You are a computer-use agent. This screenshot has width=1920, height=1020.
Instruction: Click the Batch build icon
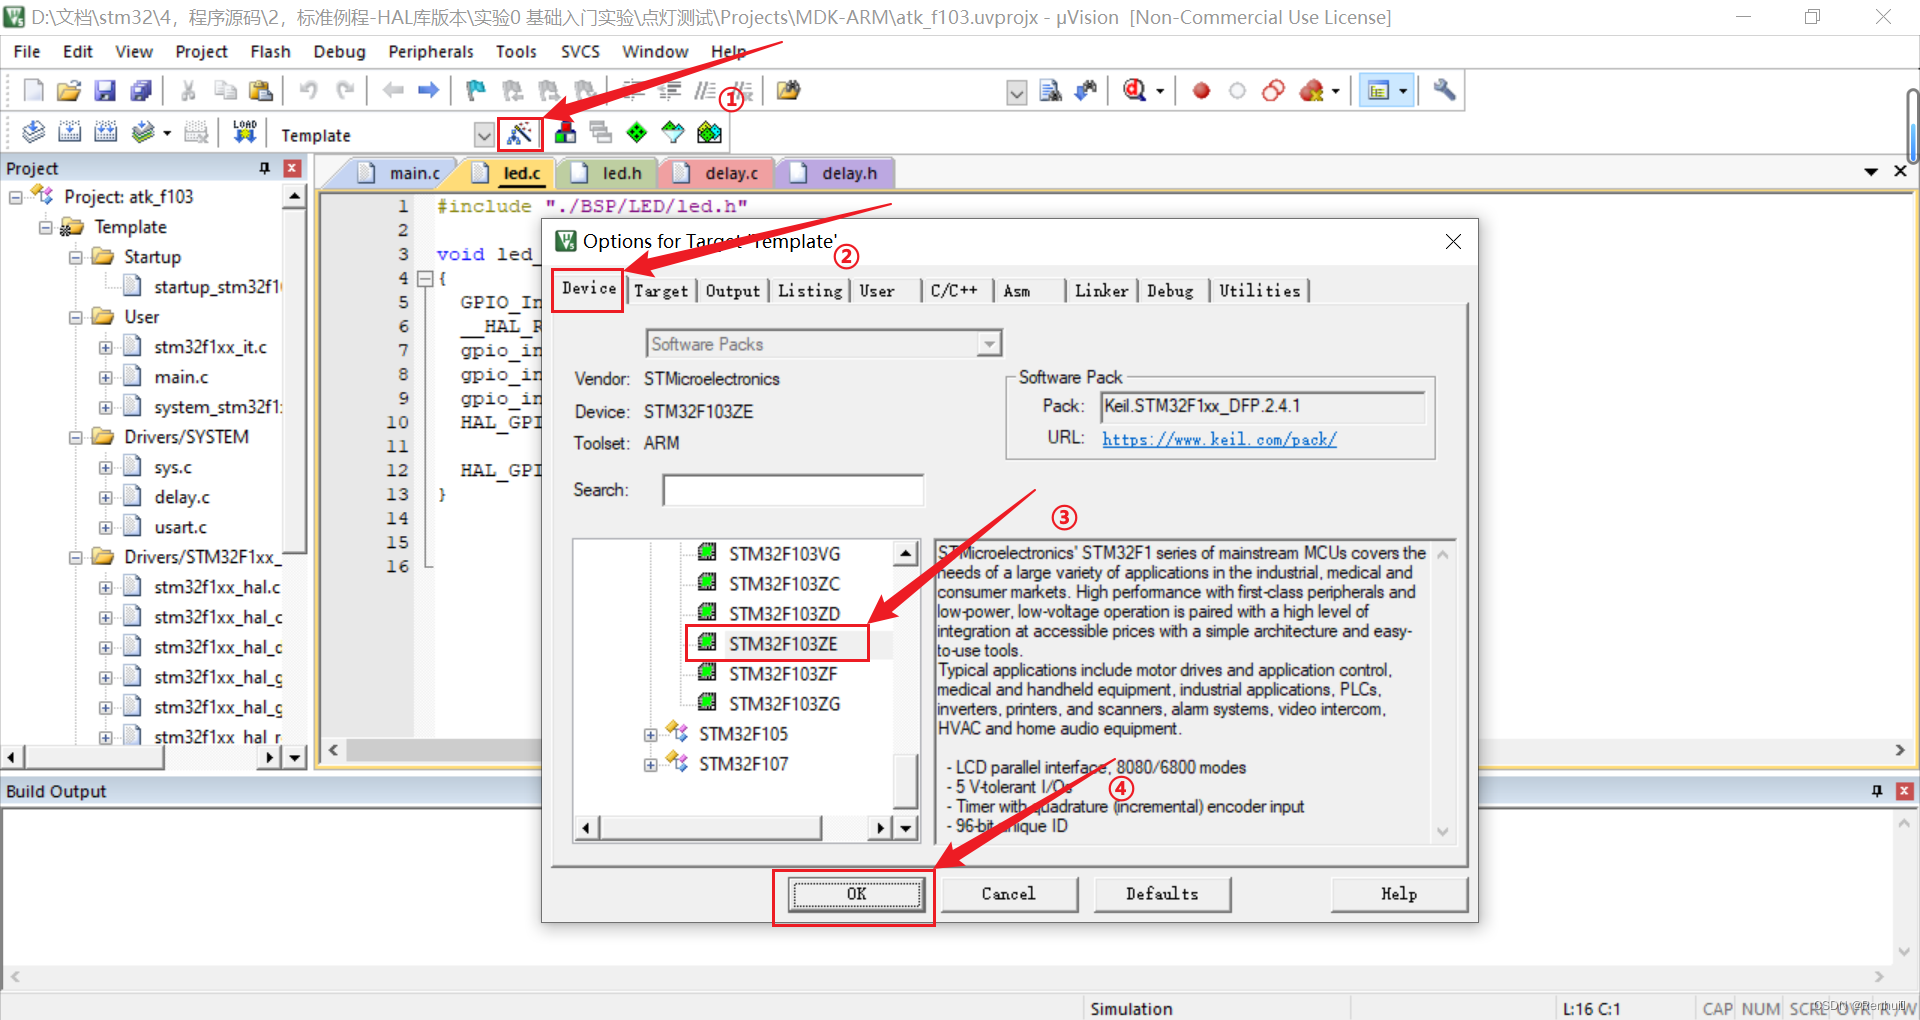click(143, 132)
